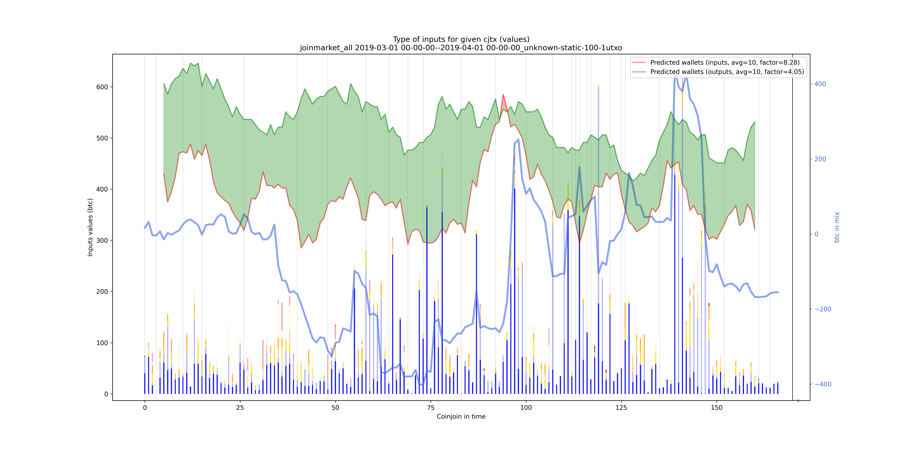
Task: Click the red line sample in the legend
Action: coord(639,62)
